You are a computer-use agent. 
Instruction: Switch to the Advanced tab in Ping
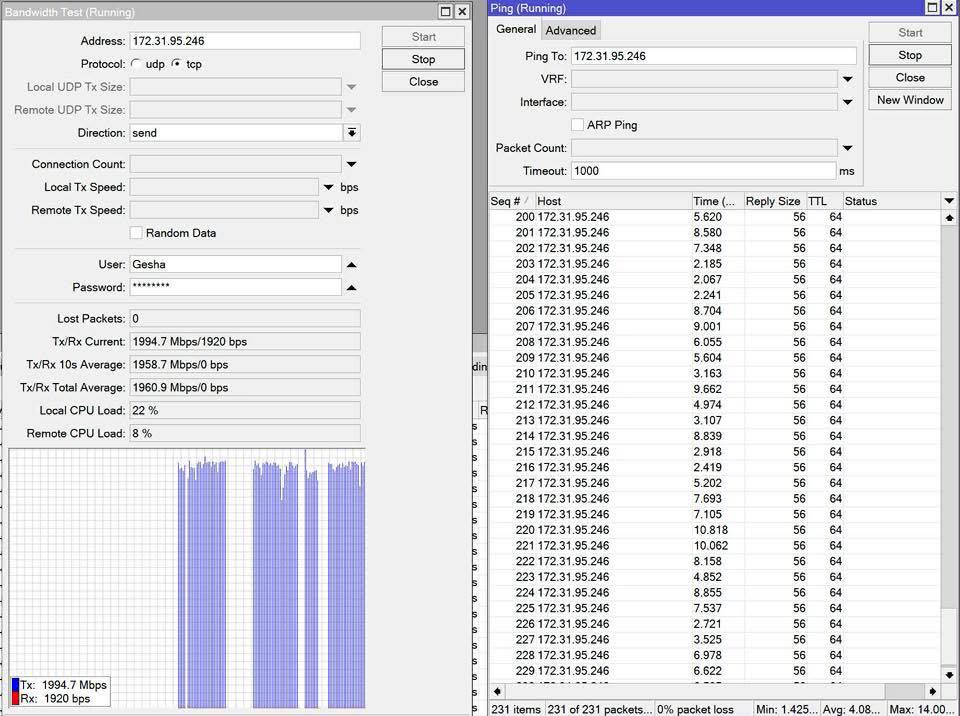point(571,30)
